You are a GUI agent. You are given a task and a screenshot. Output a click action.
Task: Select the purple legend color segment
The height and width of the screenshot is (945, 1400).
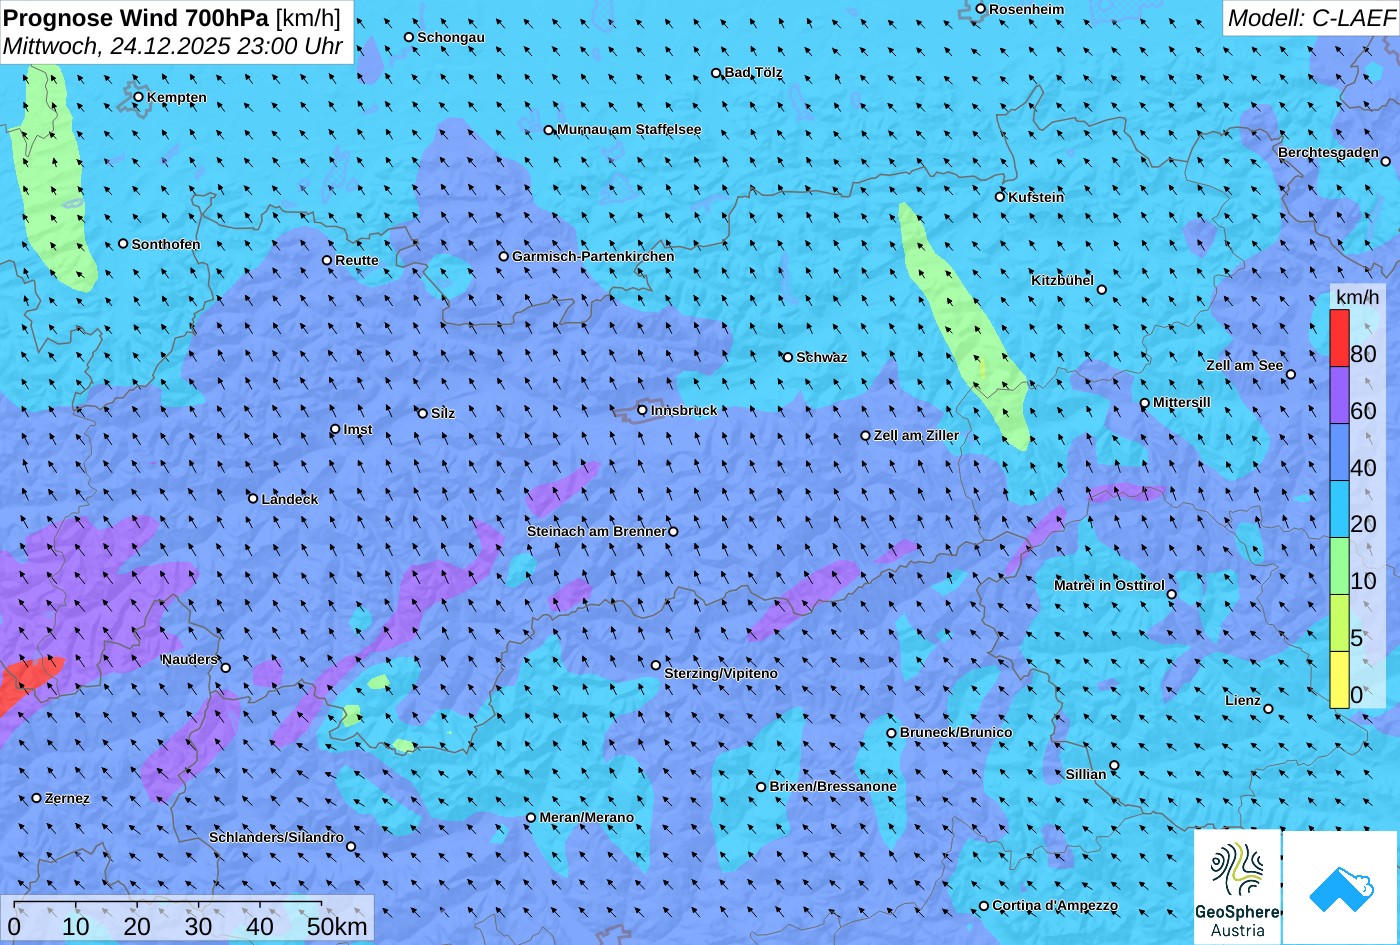click(1339, 395)
